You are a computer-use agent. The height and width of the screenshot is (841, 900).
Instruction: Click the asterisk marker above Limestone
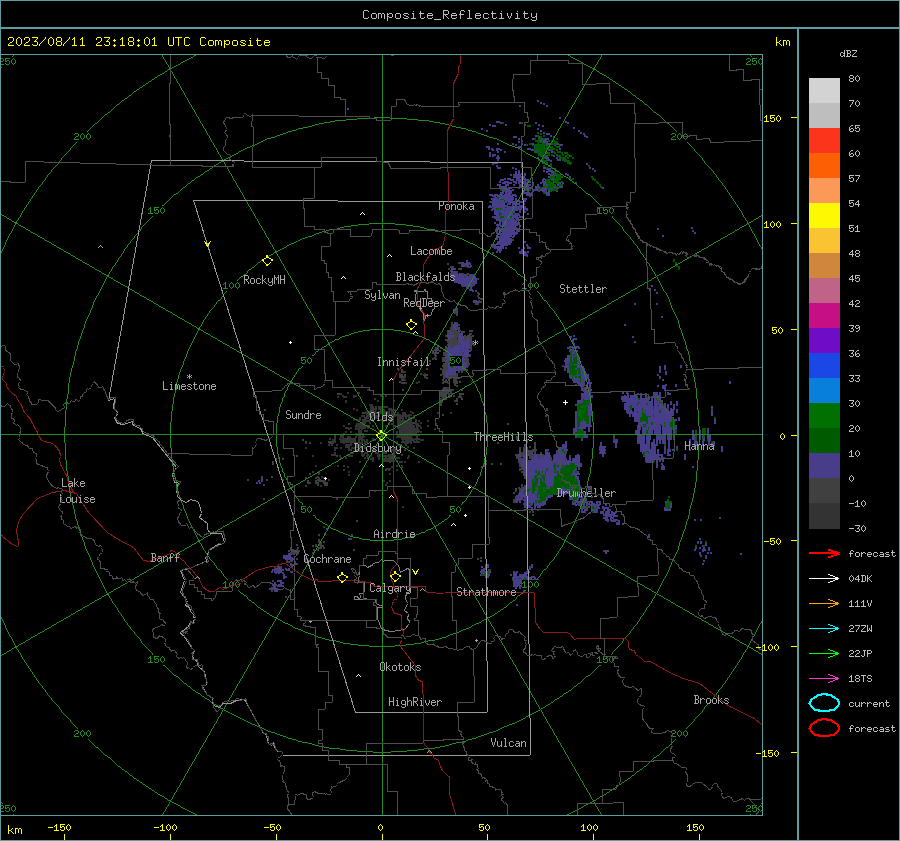click(189, 377)
